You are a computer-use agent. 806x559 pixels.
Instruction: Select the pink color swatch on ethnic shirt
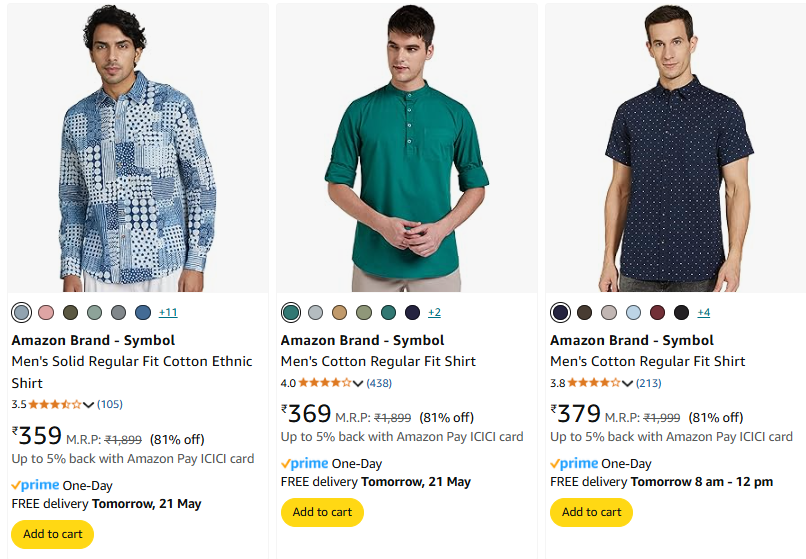tap(46, 313)
